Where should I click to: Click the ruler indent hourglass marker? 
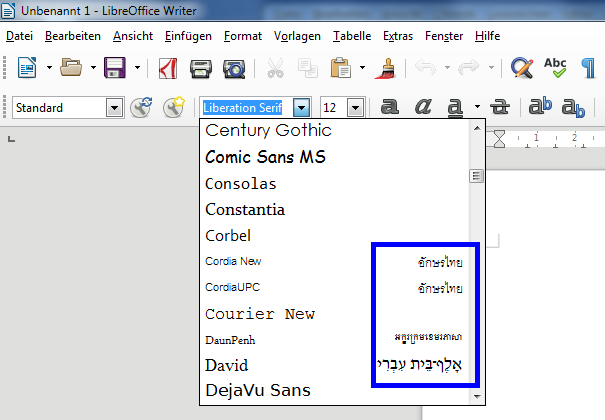click(x=499, y=139)
